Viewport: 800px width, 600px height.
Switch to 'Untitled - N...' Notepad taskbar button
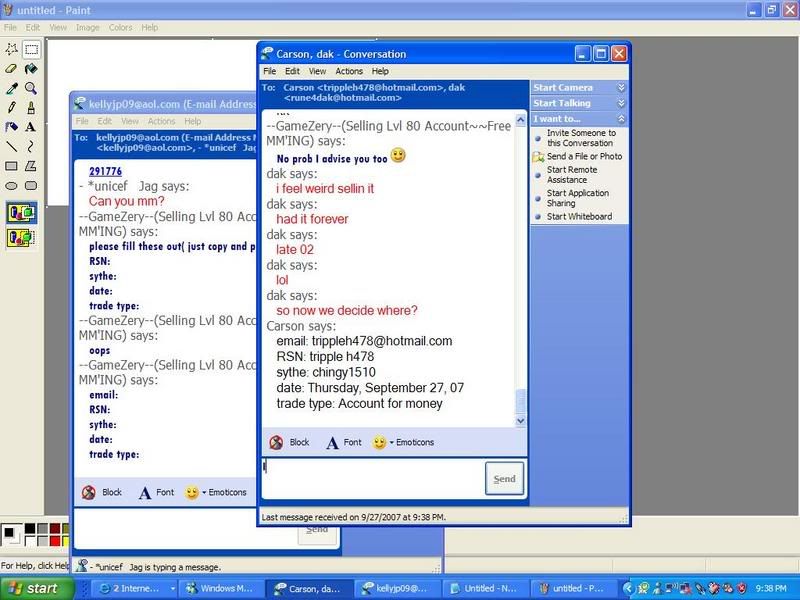point(484,588)
